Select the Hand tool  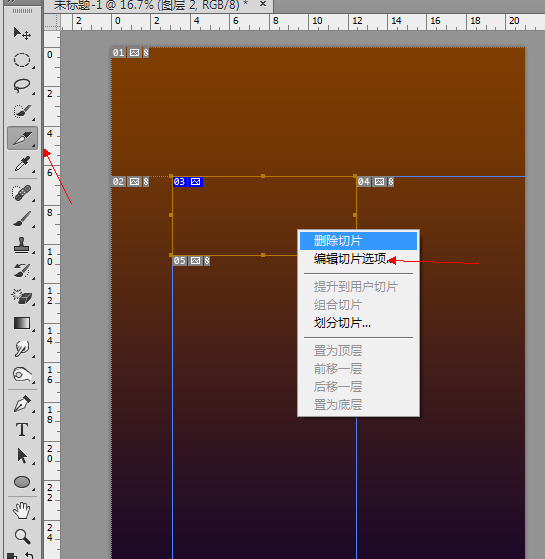click(x=22, y=511)
